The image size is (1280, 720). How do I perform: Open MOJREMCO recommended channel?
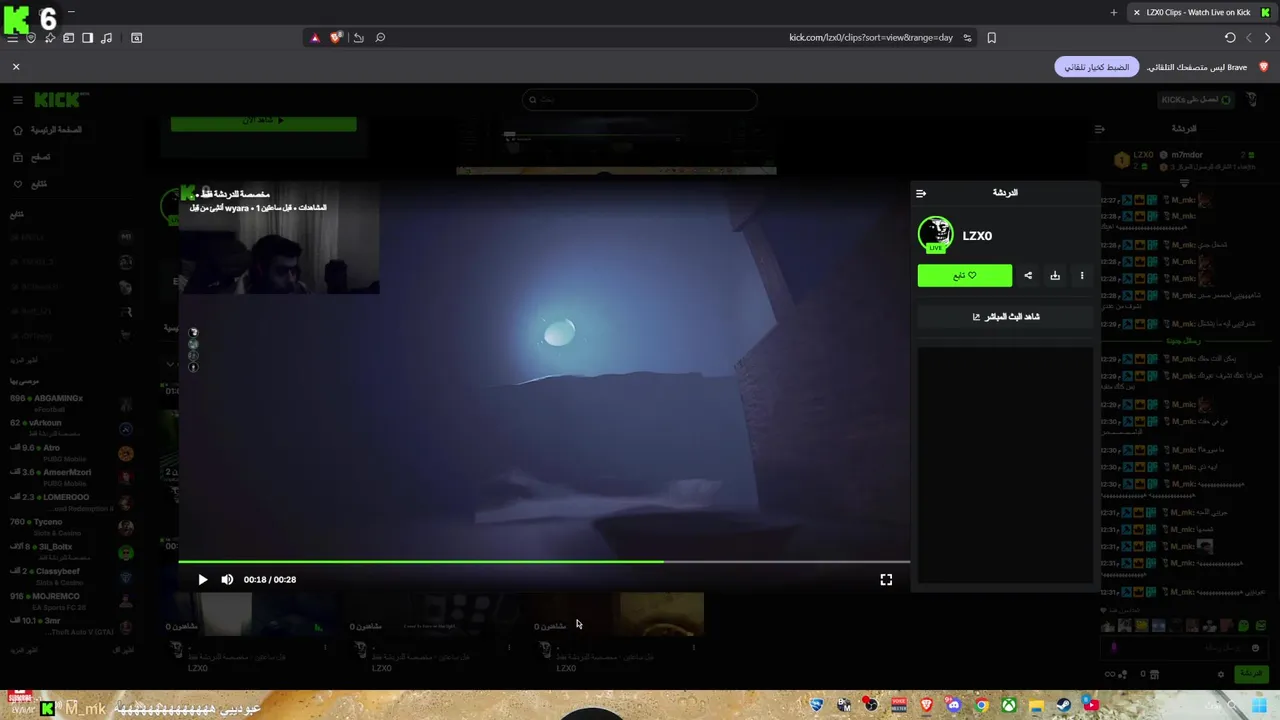point(70,601)
